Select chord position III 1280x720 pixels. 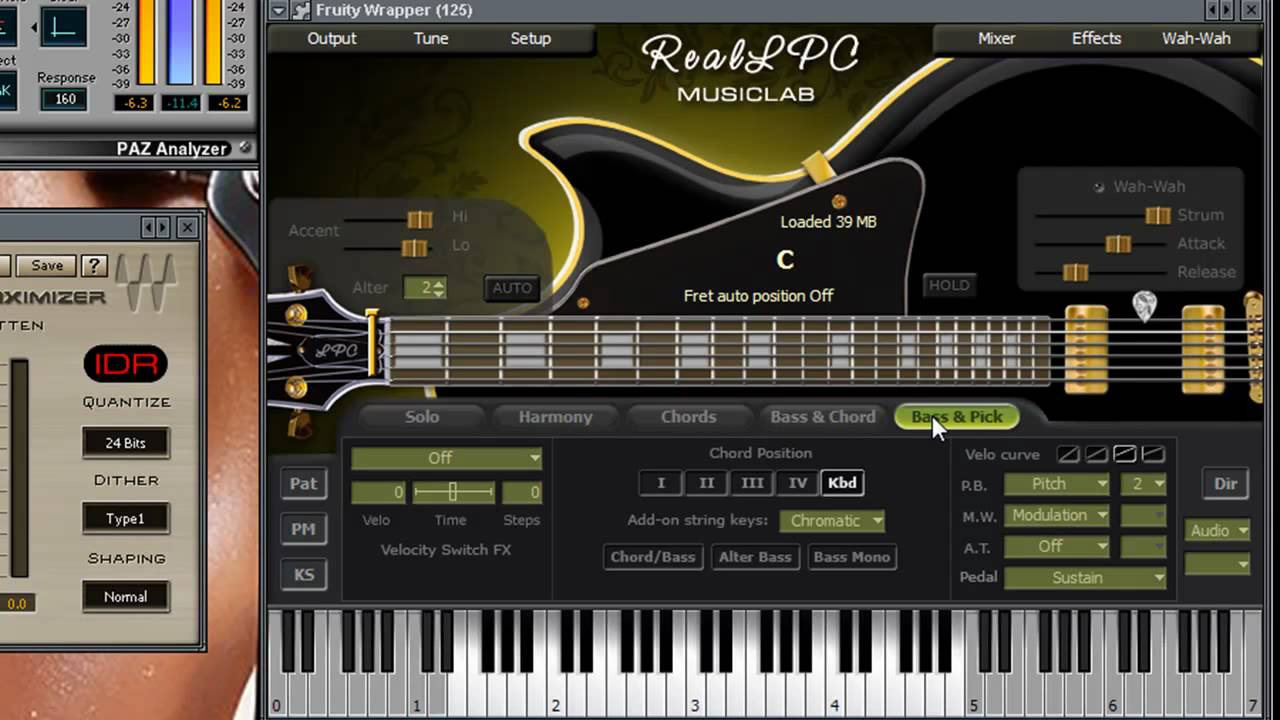tap(752, 483)
